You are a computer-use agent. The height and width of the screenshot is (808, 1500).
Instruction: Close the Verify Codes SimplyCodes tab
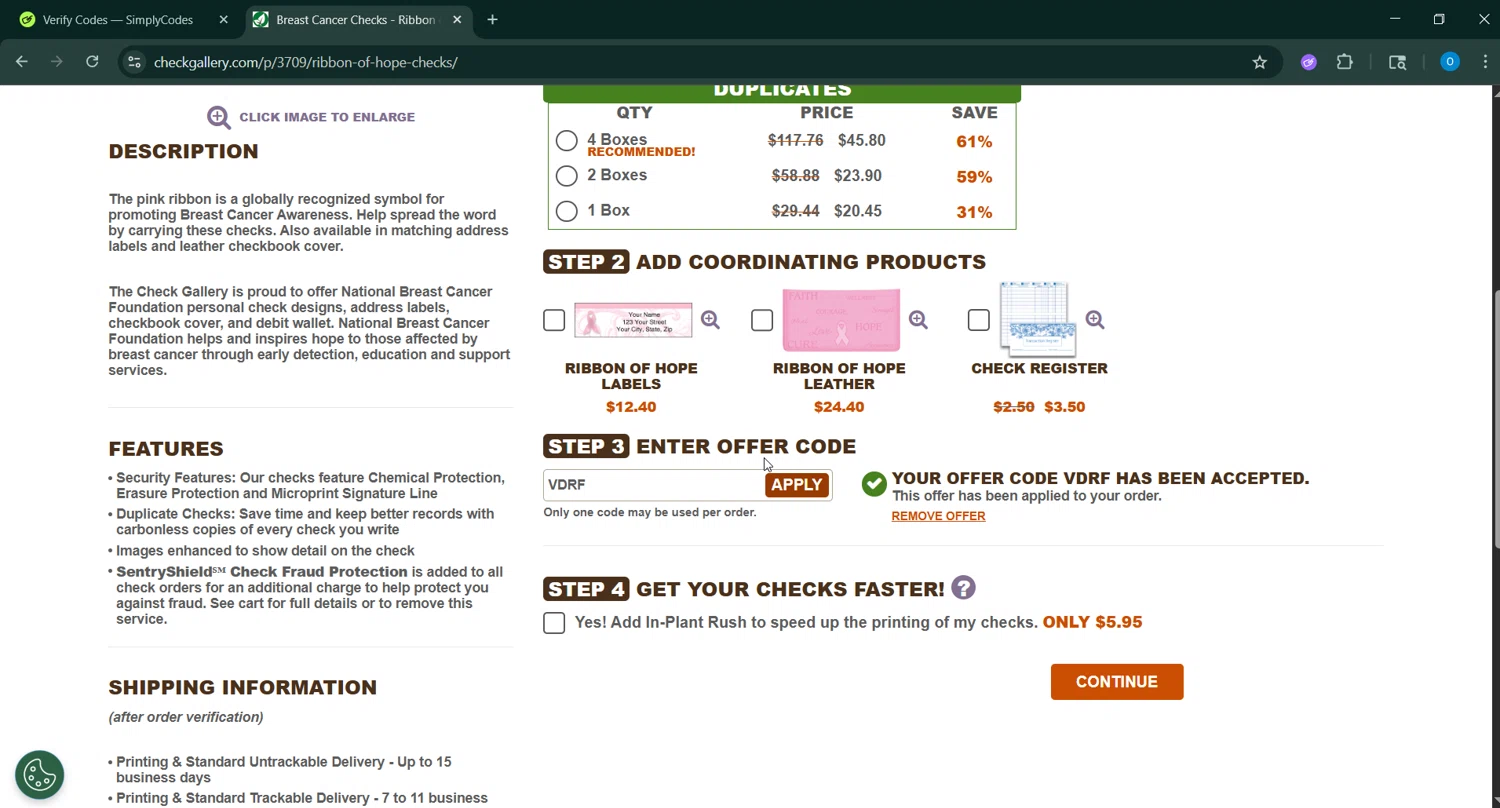[223, 20]
